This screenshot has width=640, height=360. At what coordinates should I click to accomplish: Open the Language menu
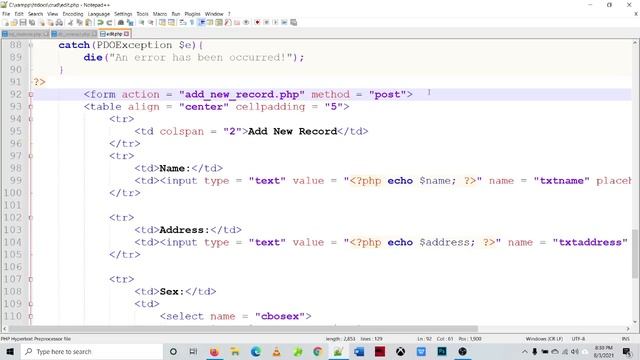[98, 14]
